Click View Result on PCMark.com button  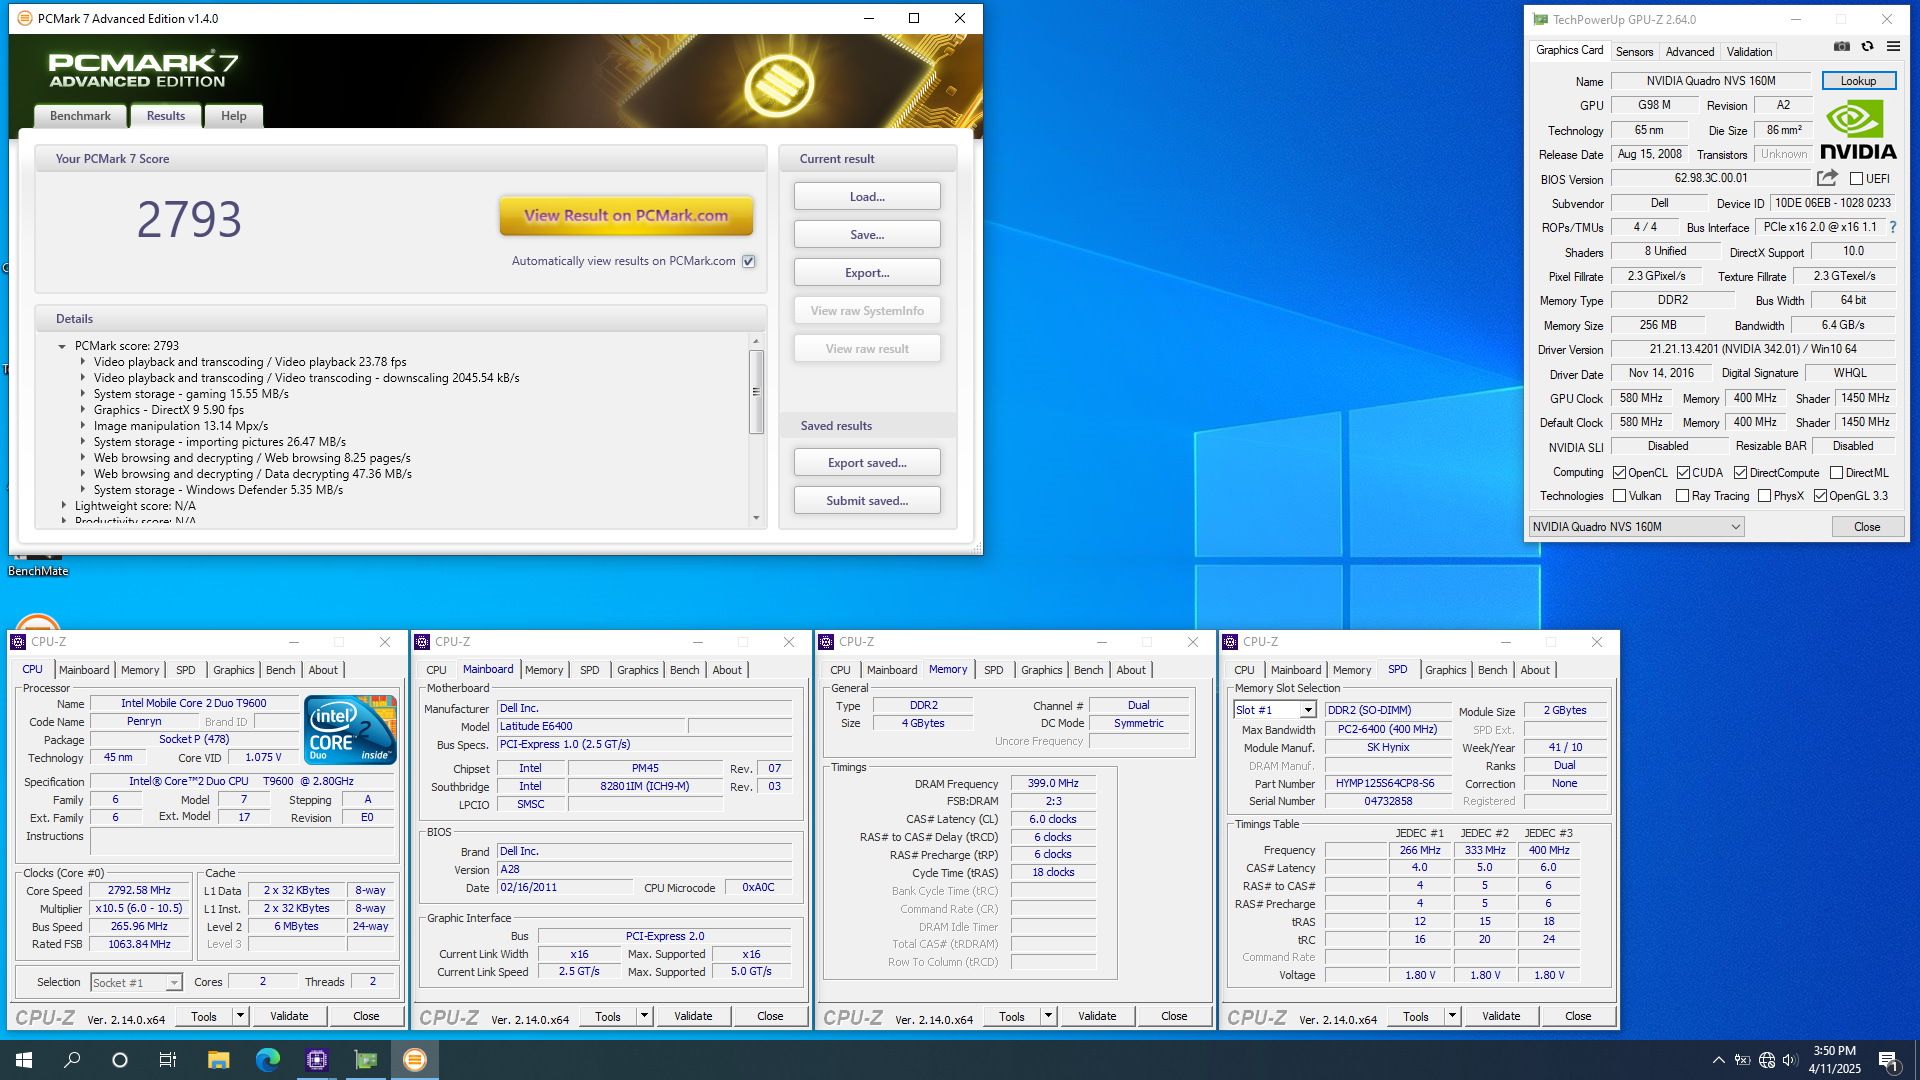(626, 215)
